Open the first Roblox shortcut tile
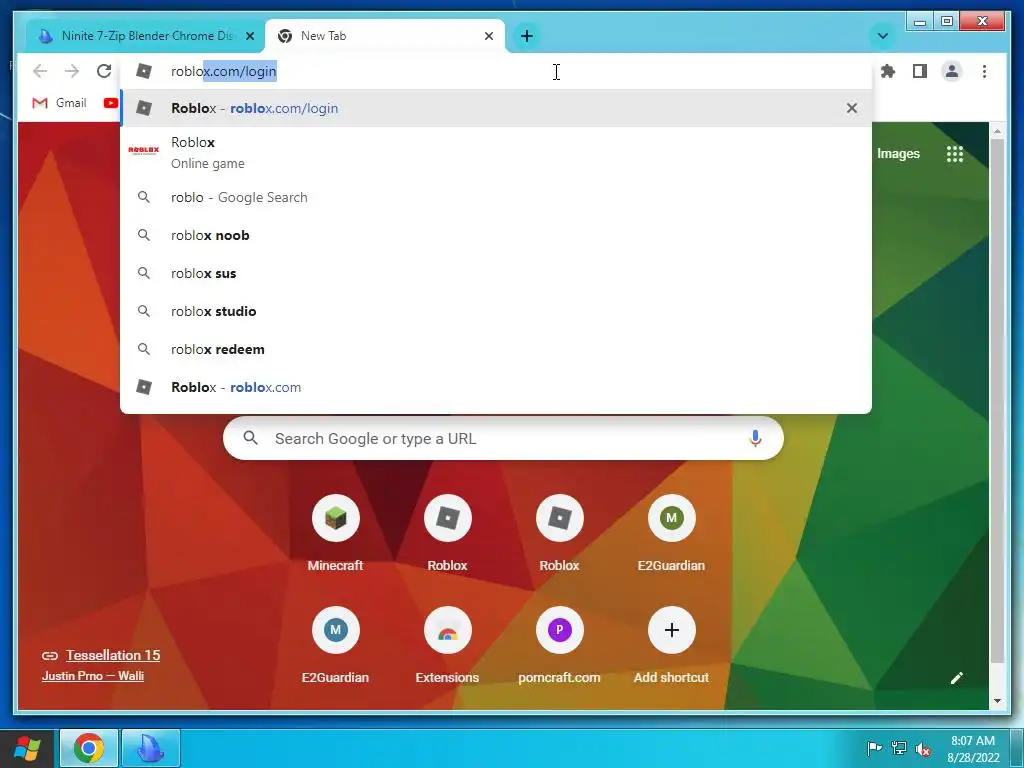Screen dimensions: 1024x768 click(447, 533)
